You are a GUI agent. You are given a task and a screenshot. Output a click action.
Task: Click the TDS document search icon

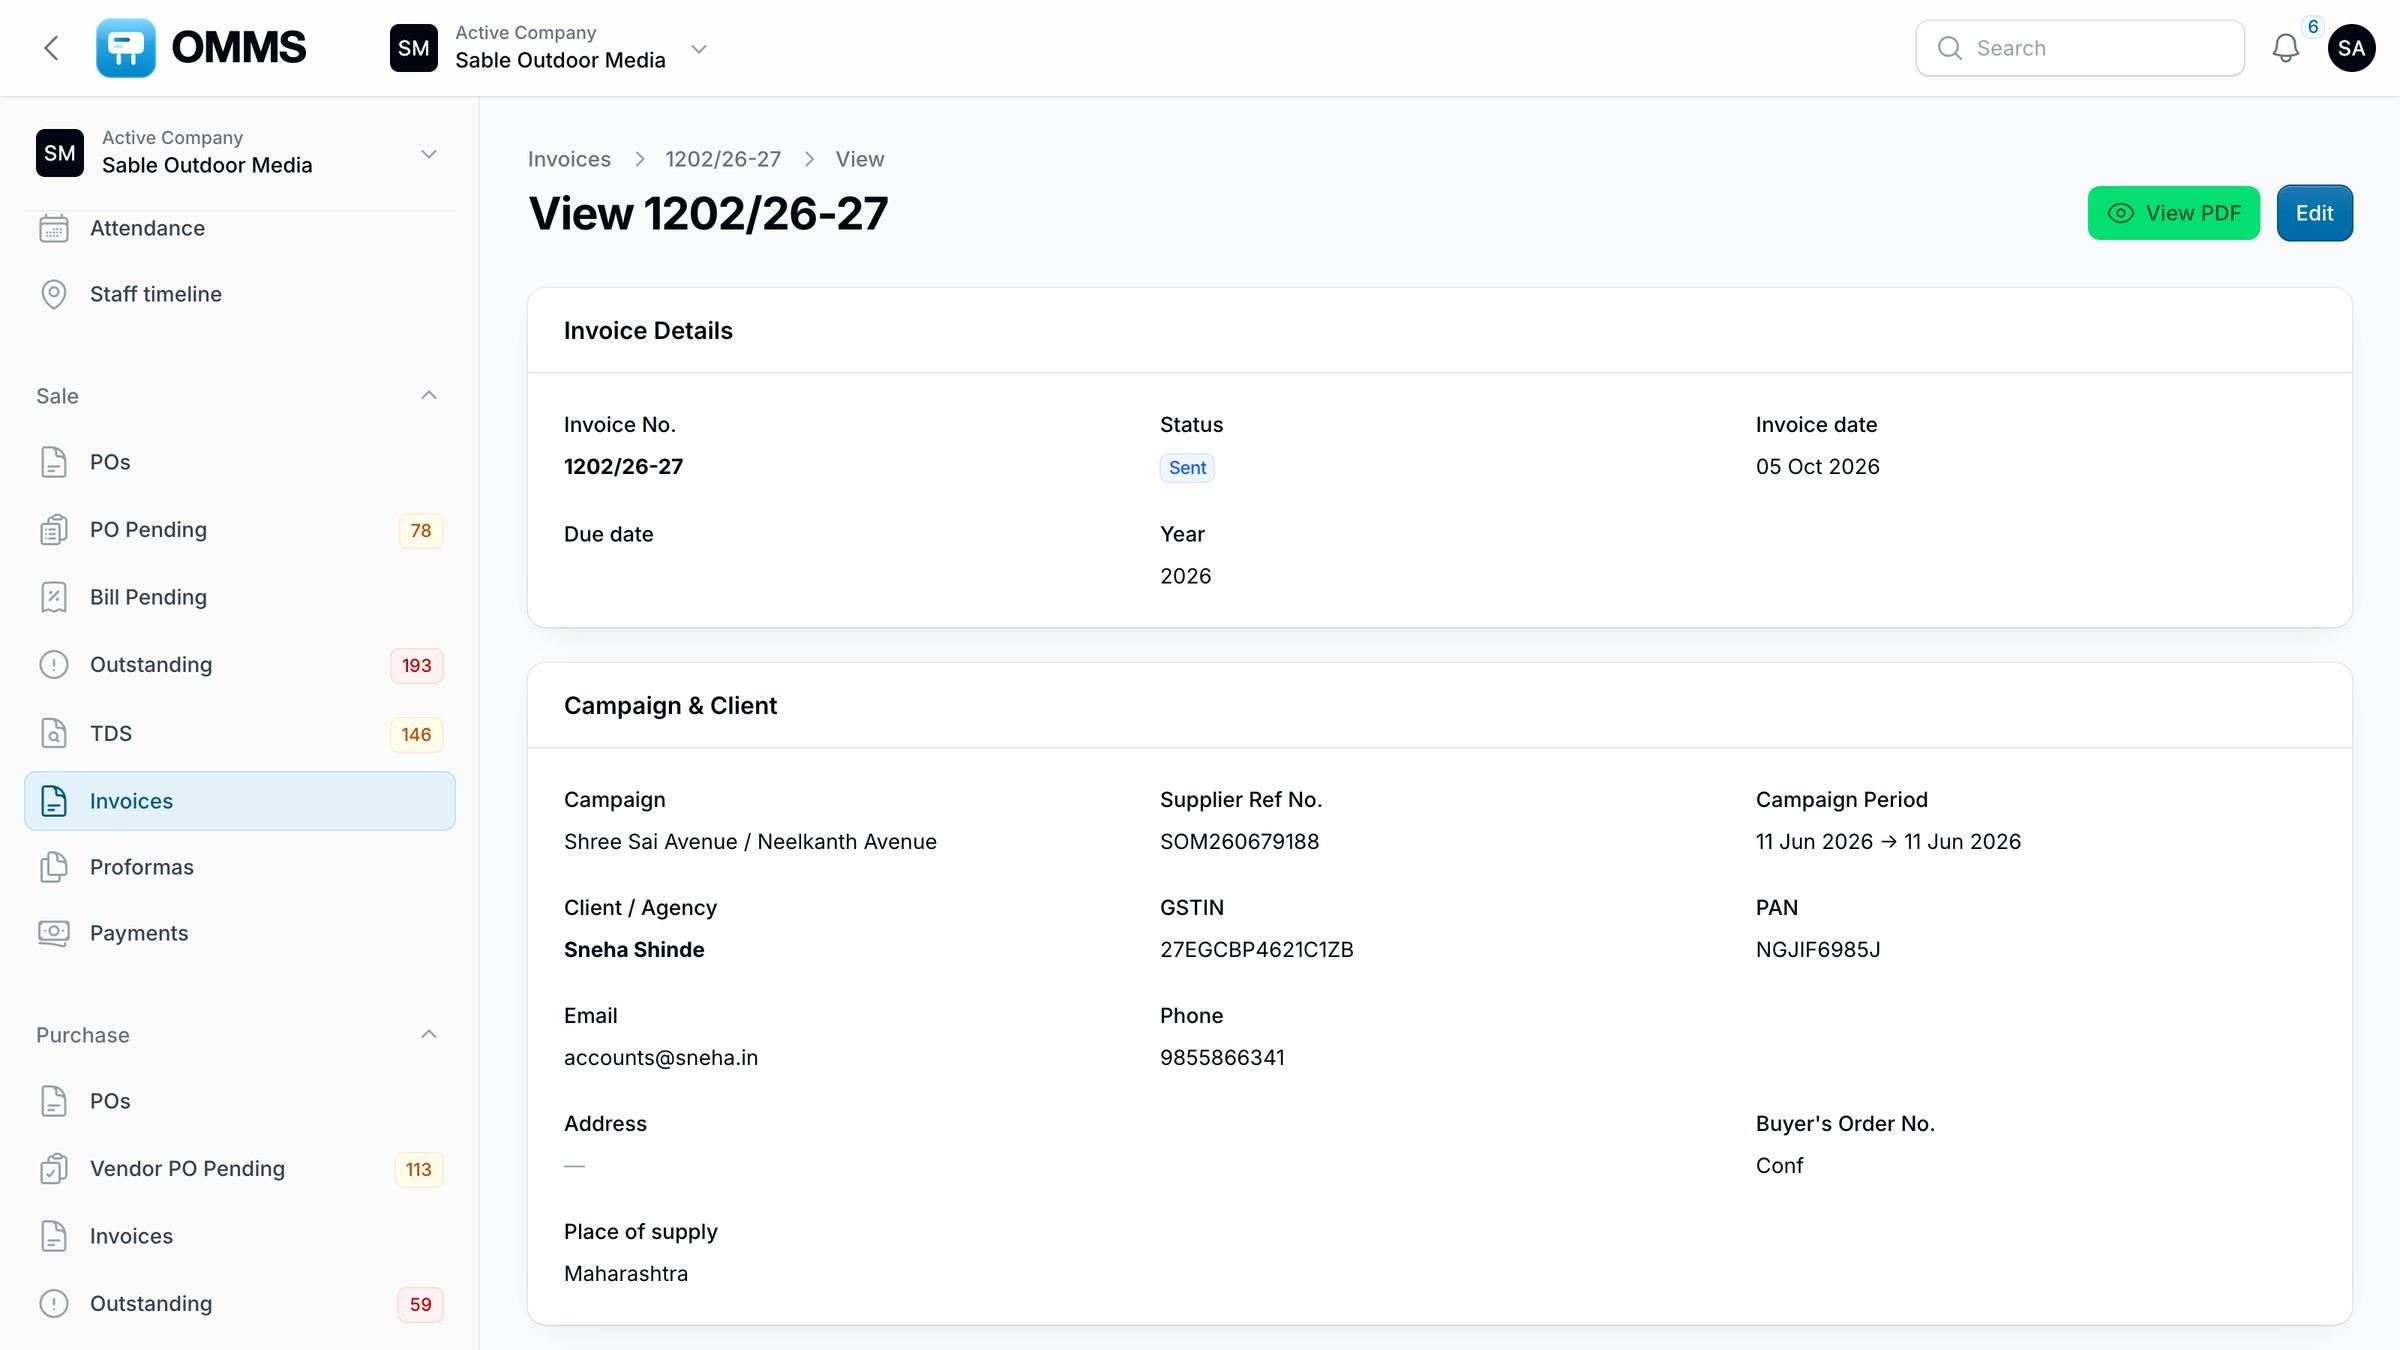tap(54, 733)
